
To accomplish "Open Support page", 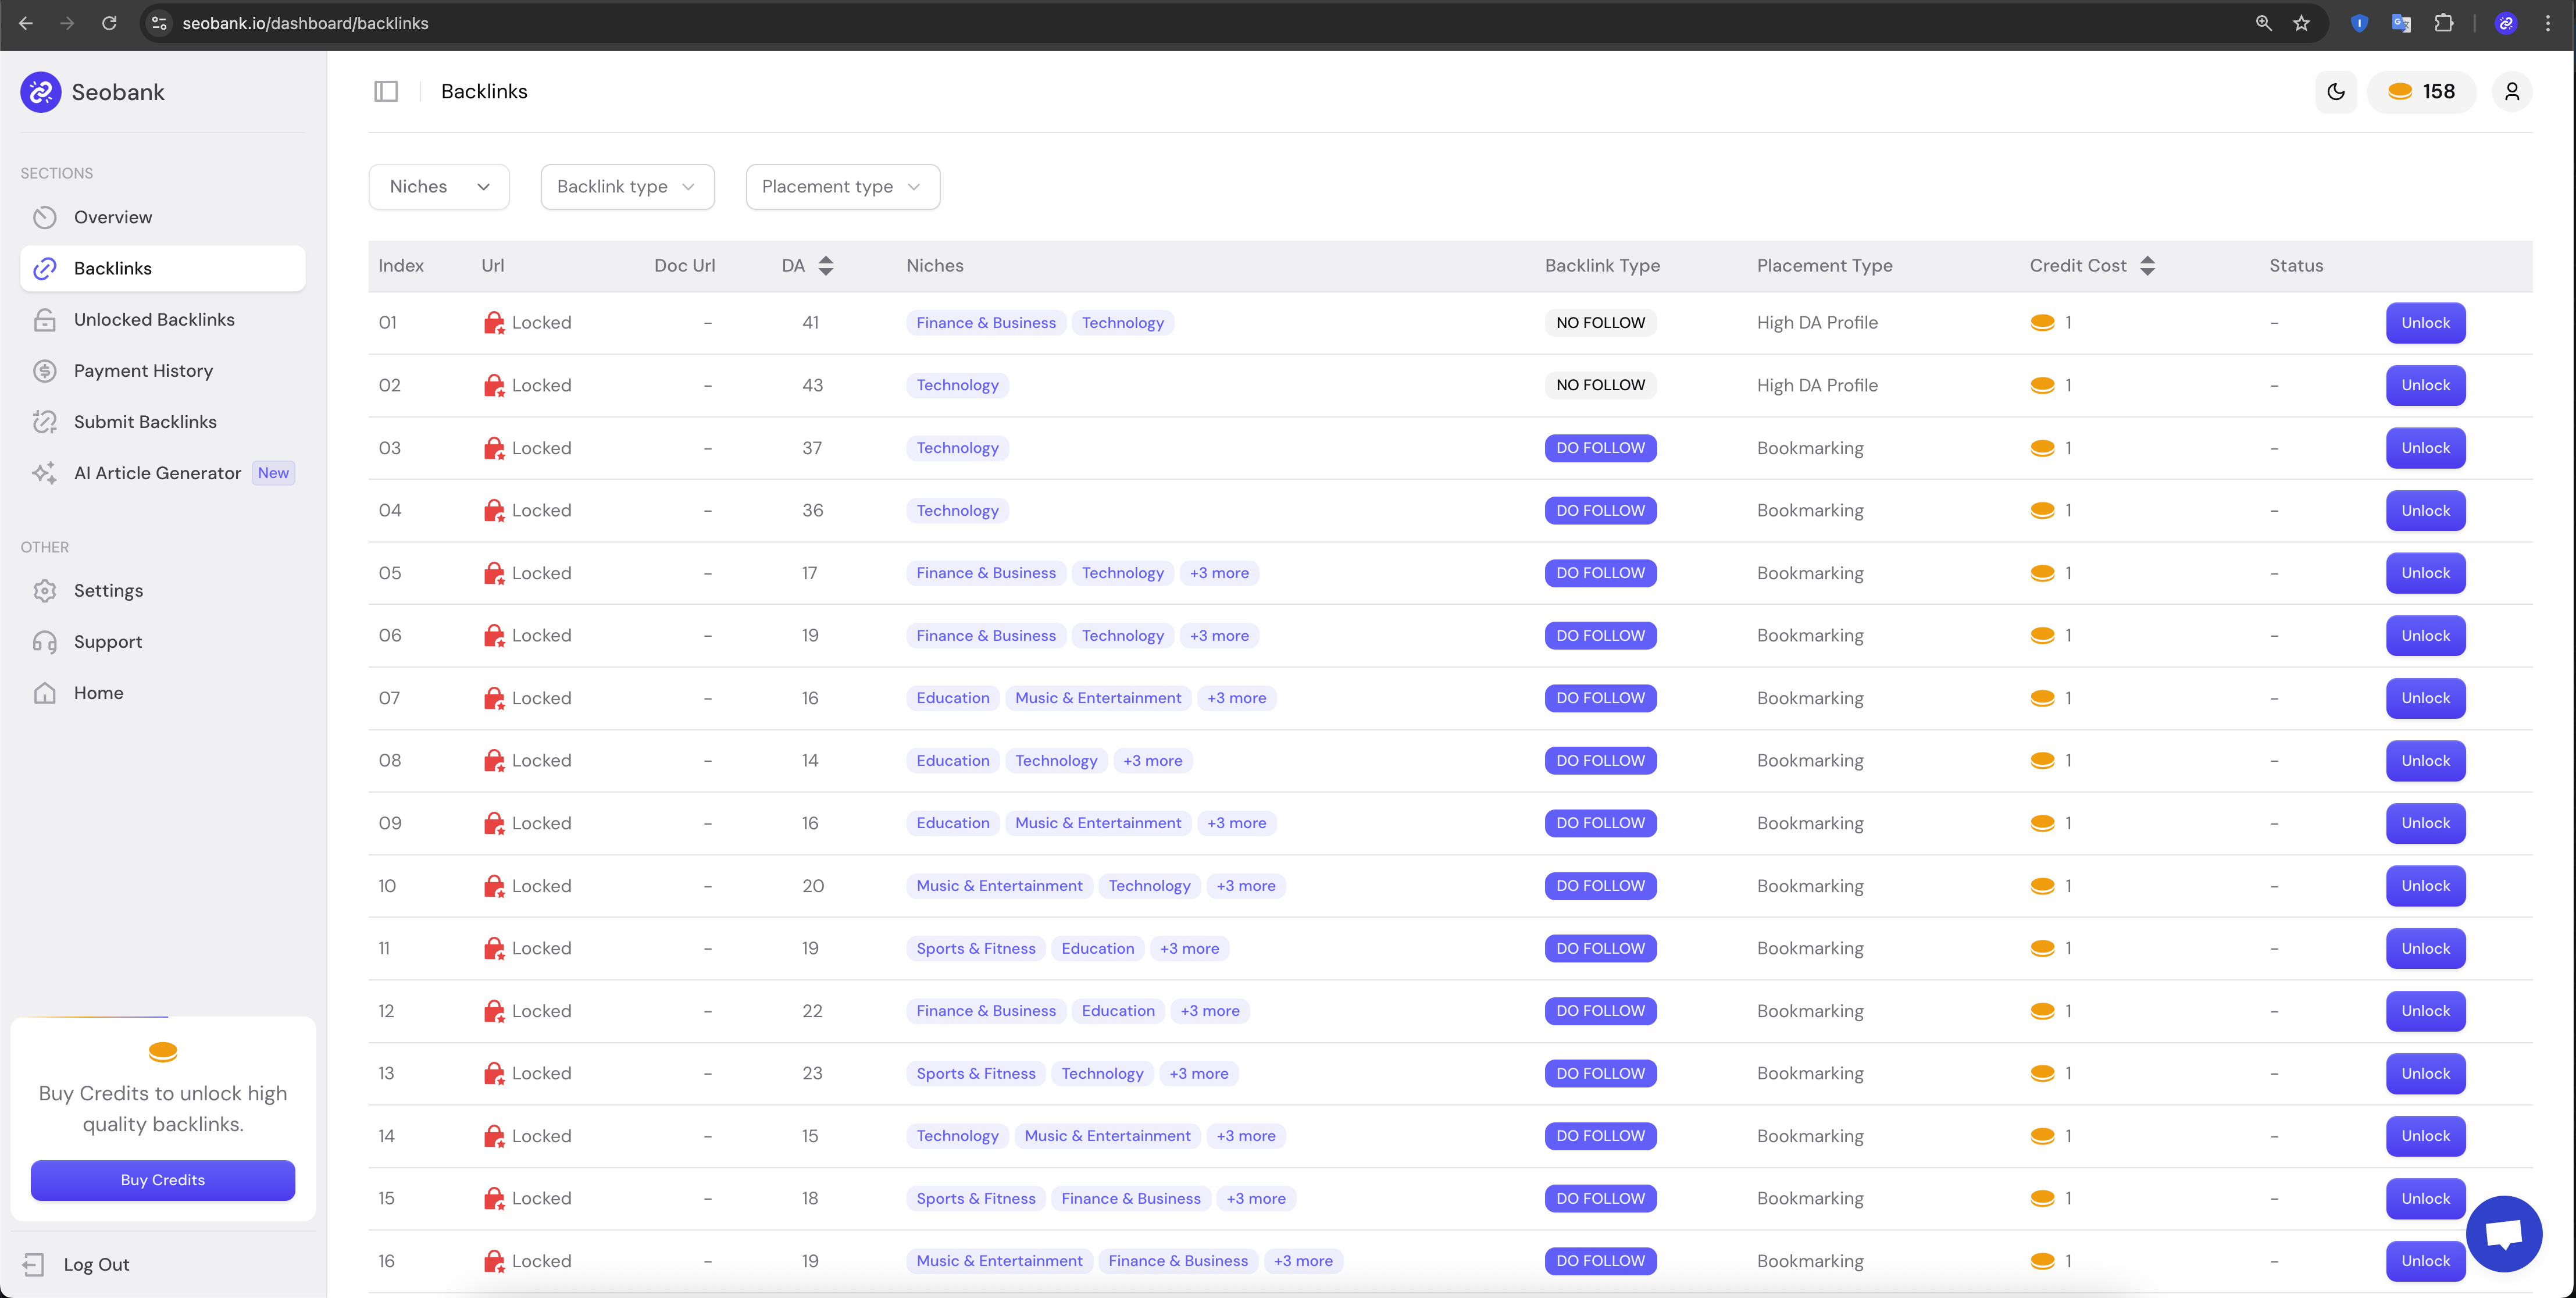I will [163, 642].
